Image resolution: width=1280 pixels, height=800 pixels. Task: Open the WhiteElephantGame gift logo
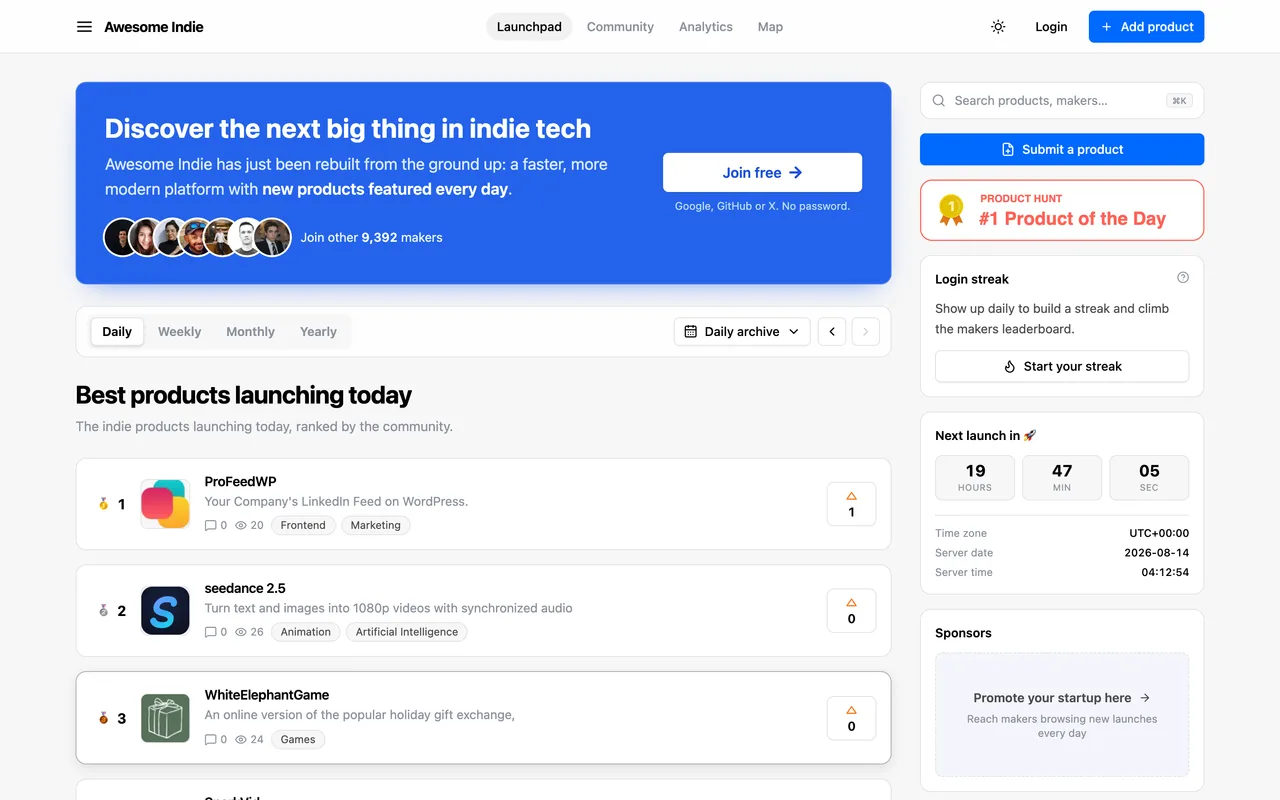pos(165,718)
